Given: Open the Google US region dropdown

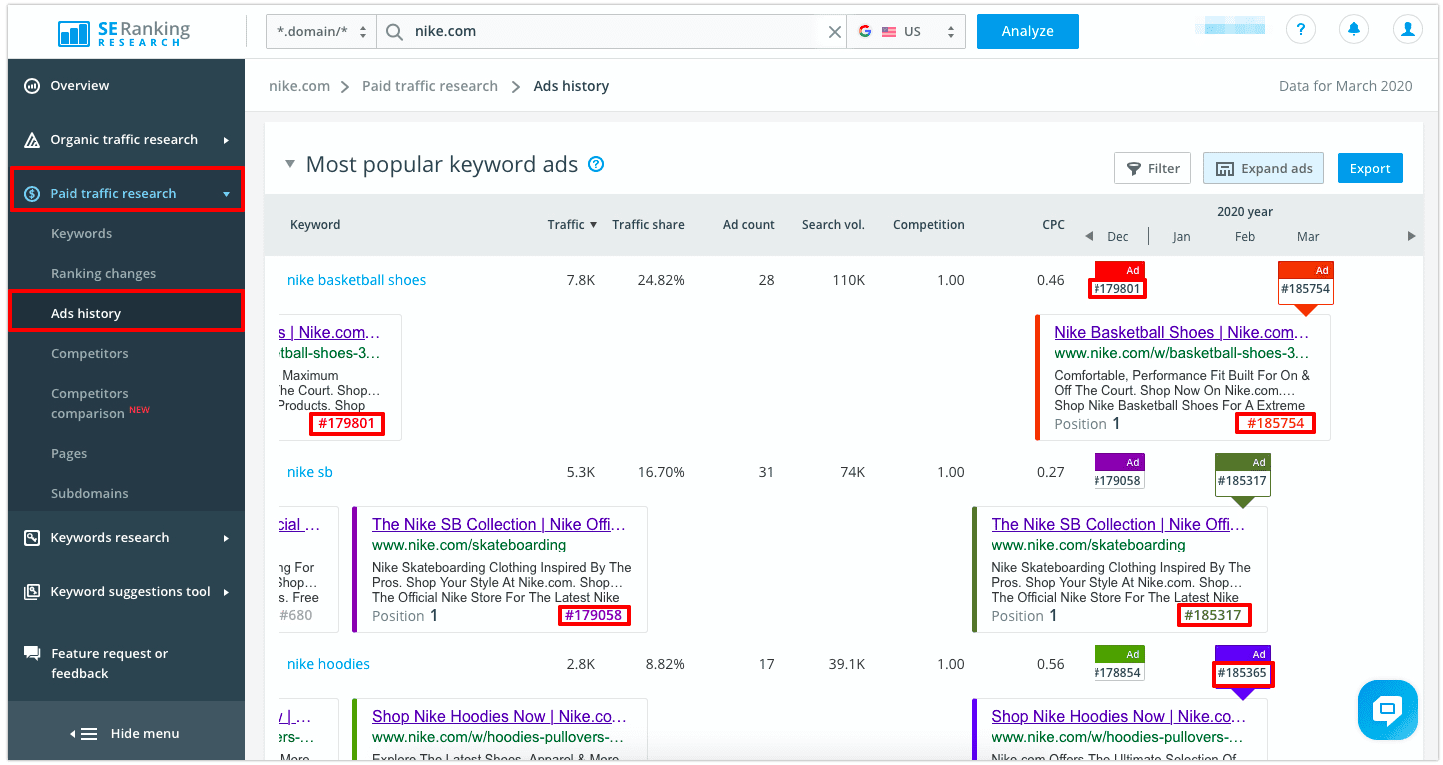Looking at the screenshot, I should pos(906,31).
